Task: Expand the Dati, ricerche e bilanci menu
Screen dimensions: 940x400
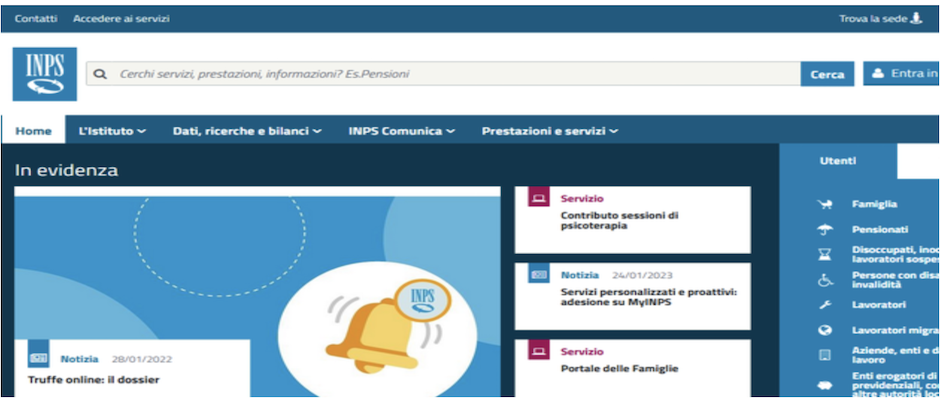Action: point(247,131)
